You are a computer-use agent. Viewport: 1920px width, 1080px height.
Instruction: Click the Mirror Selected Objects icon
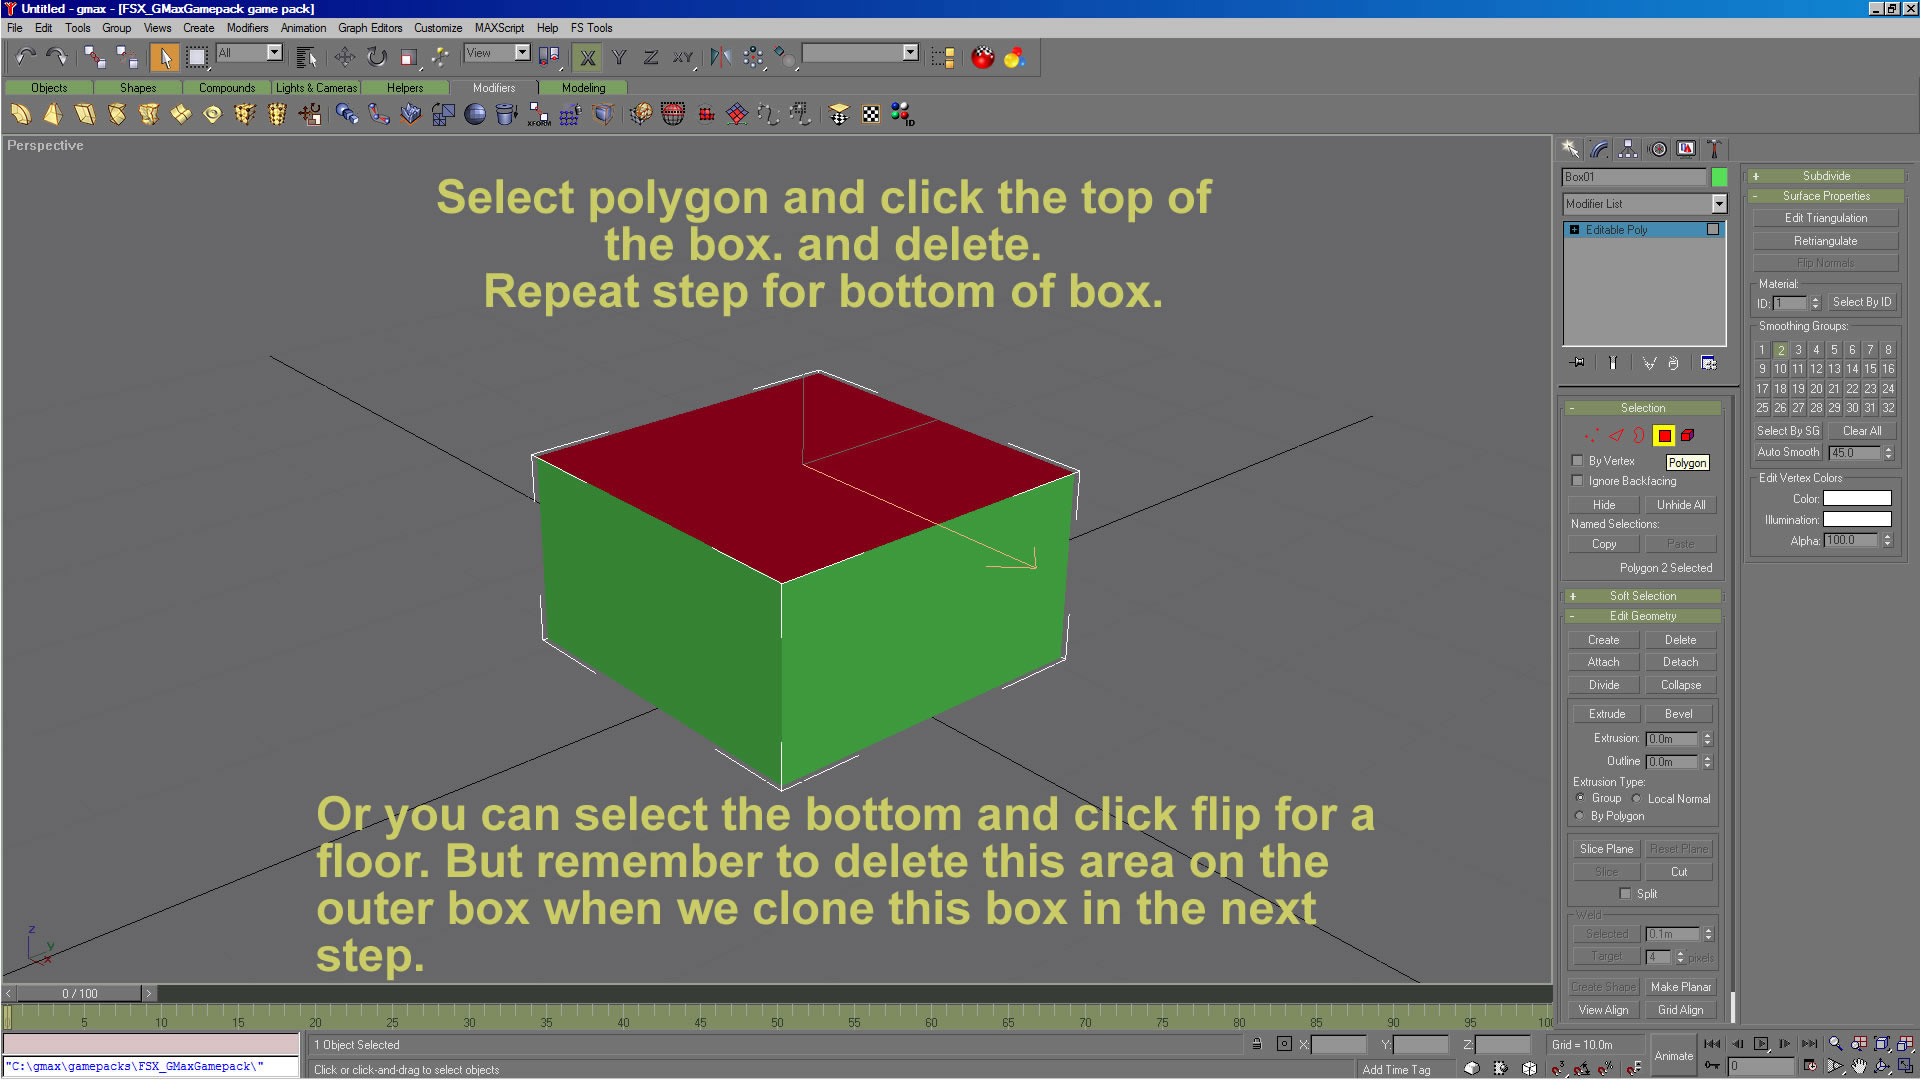pos(720,57)
